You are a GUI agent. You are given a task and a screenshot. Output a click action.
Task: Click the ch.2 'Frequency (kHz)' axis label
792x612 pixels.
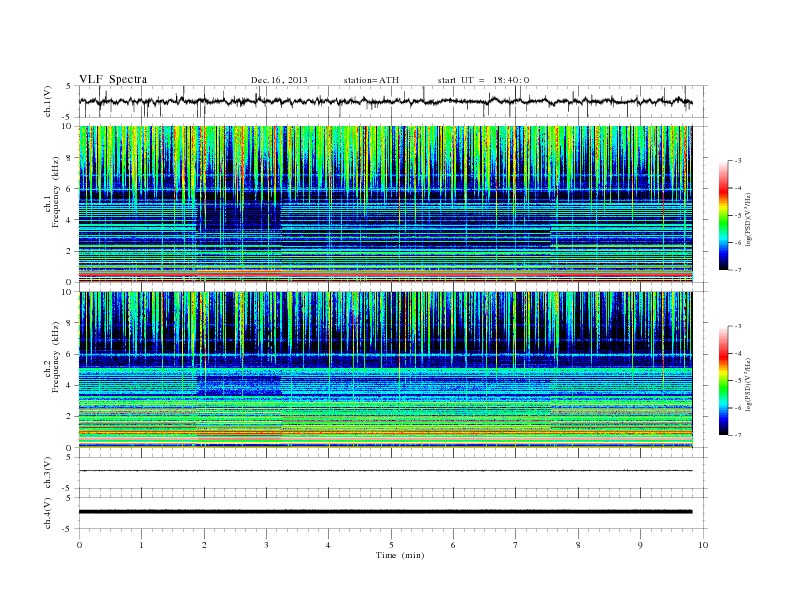click(x=55, y=356)
